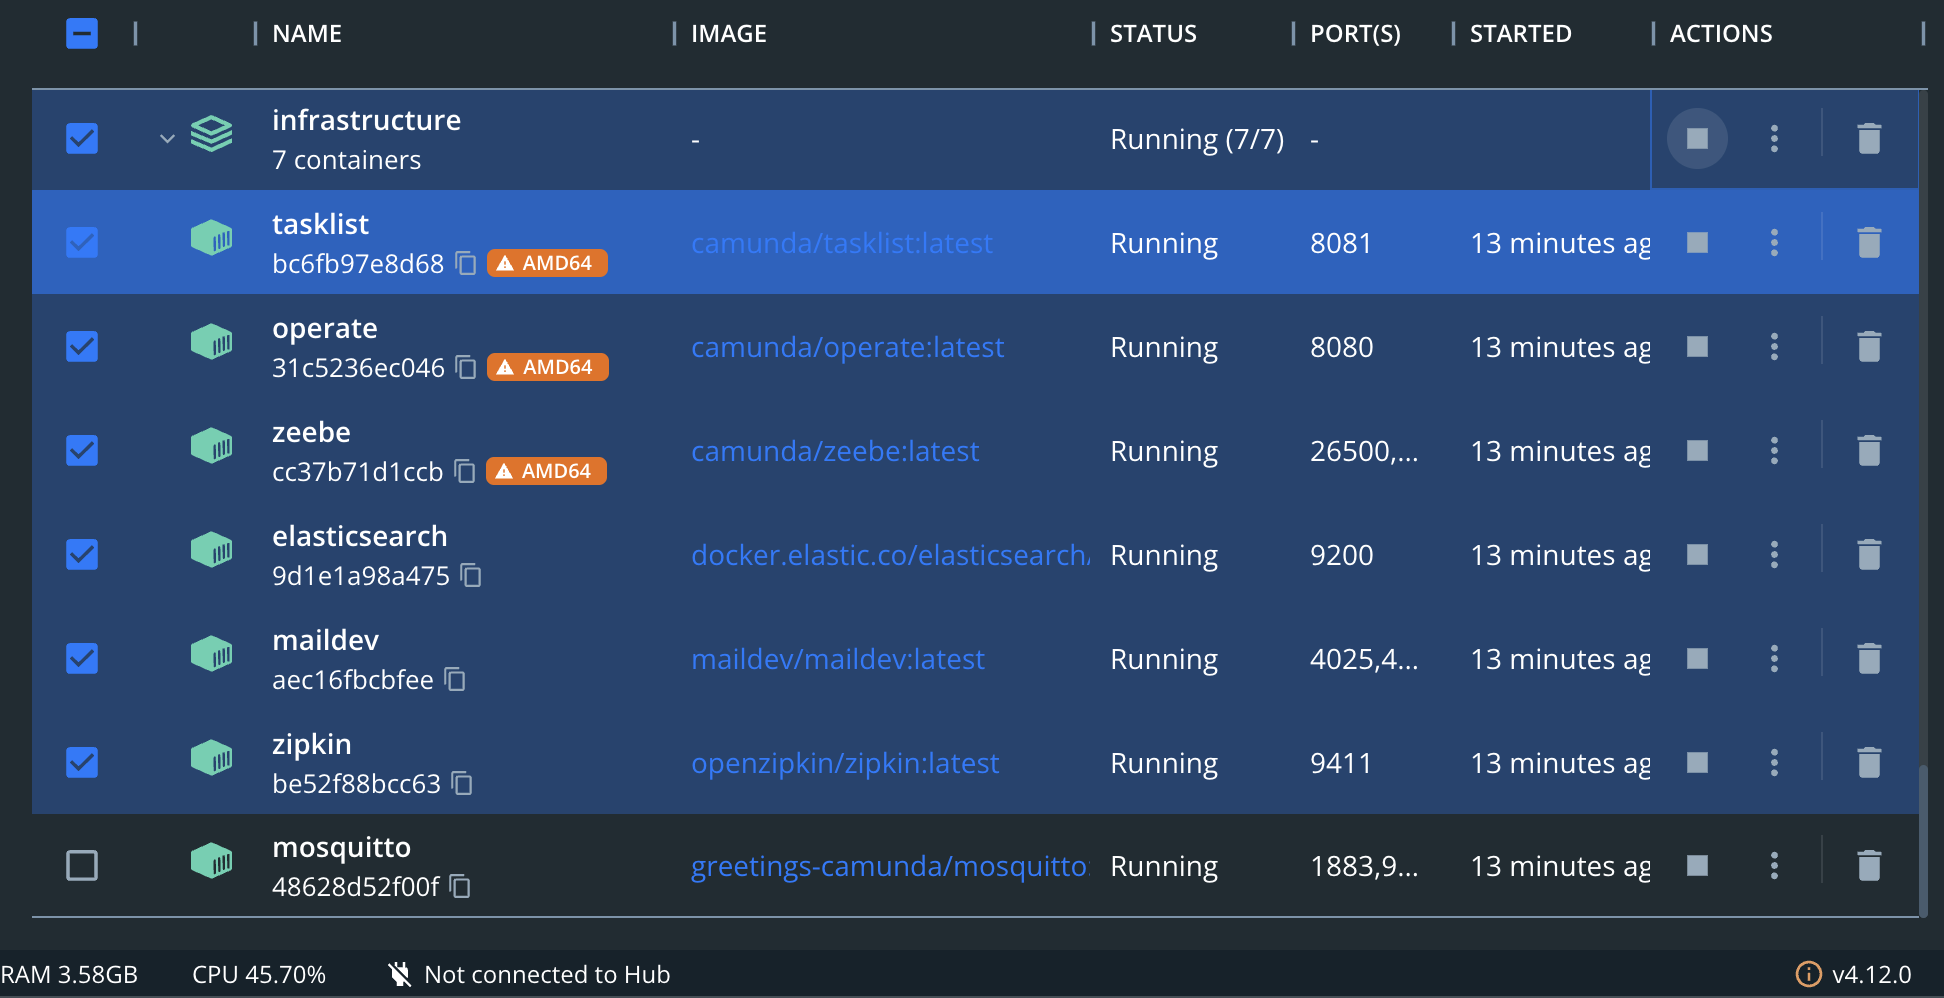Open more actions for mosquitto container
This screenshot has height=998, width=1944.
coord(1774,865)
